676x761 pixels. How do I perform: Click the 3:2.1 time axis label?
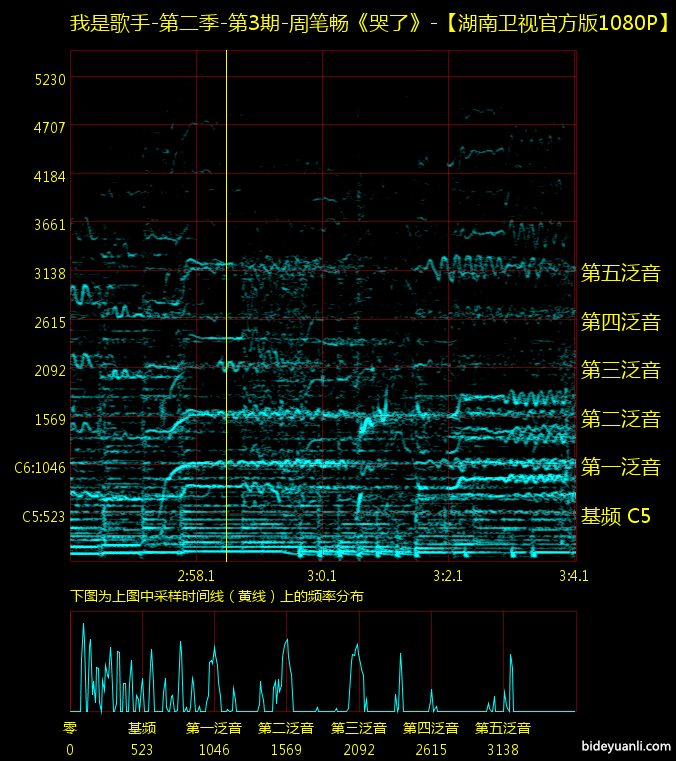pyautogui.click(x=448, y=575)
